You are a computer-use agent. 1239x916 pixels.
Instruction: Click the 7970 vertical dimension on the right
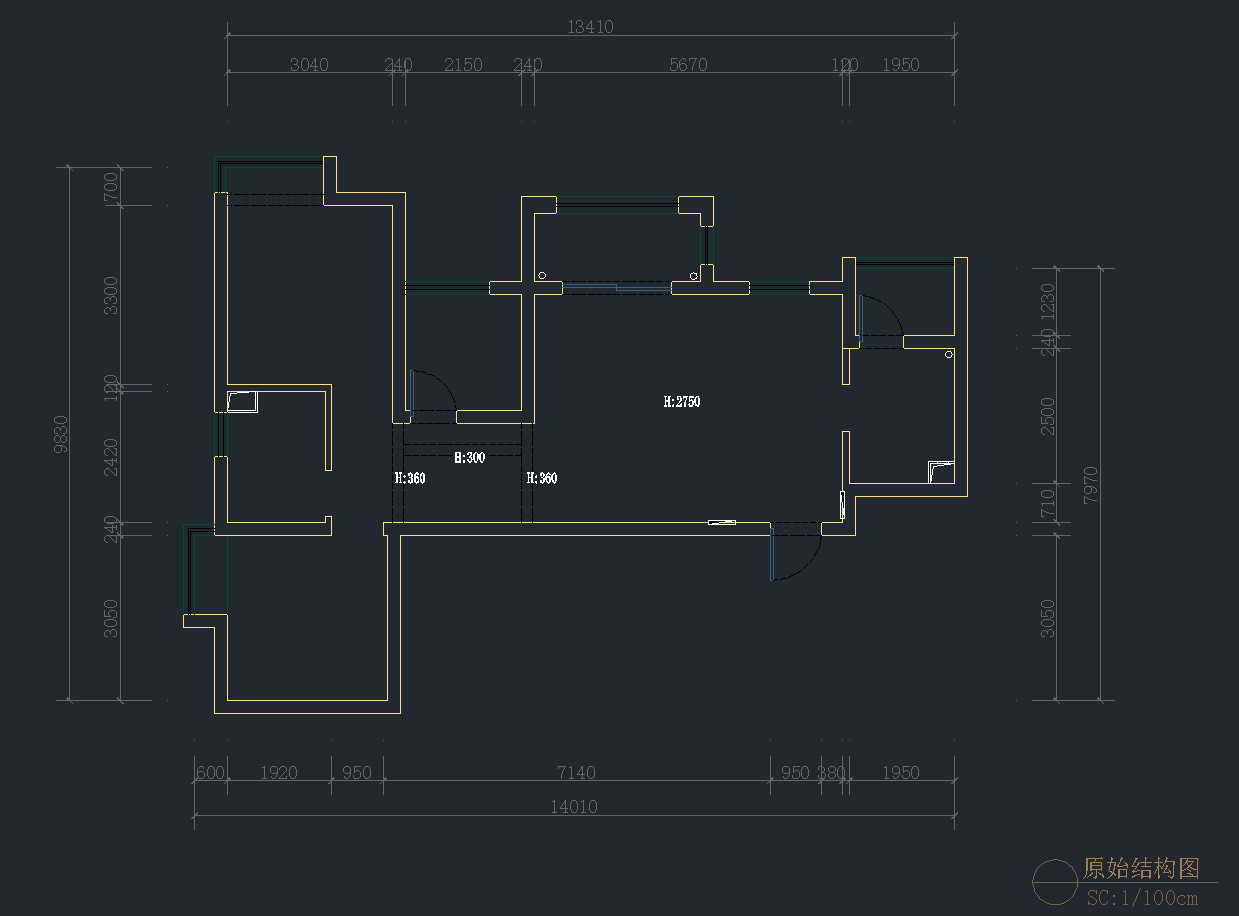(x=1090, y=484)
